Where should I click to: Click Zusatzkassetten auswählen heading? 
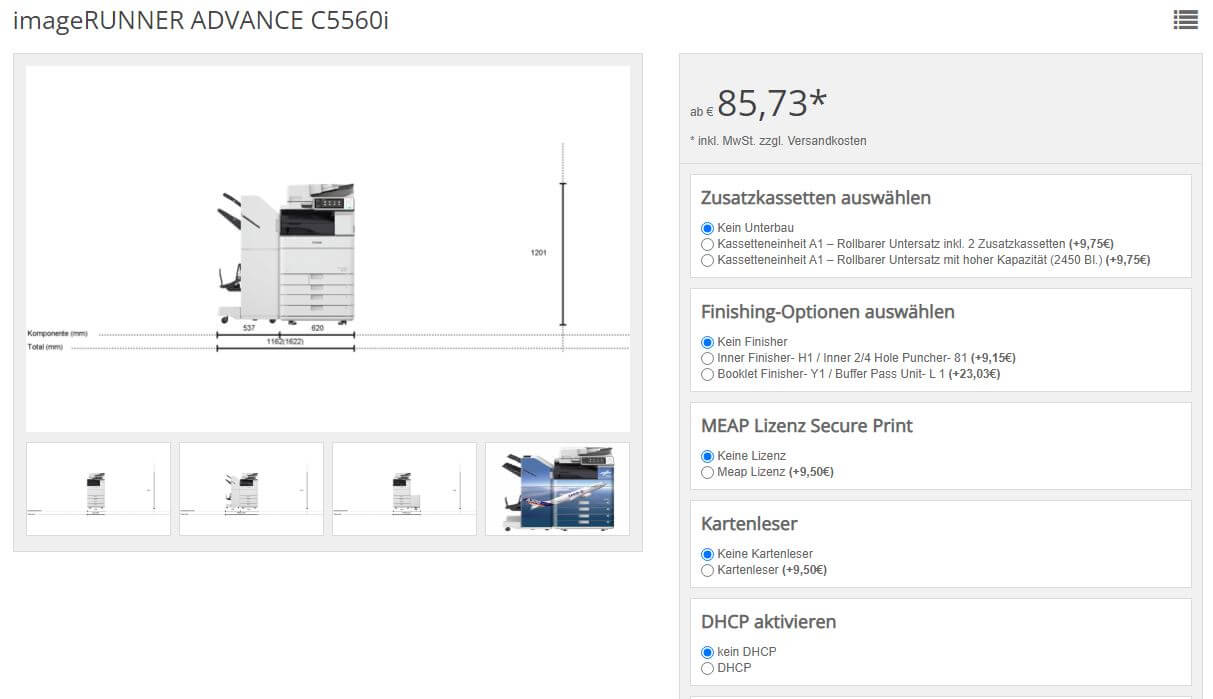[816, 197]
